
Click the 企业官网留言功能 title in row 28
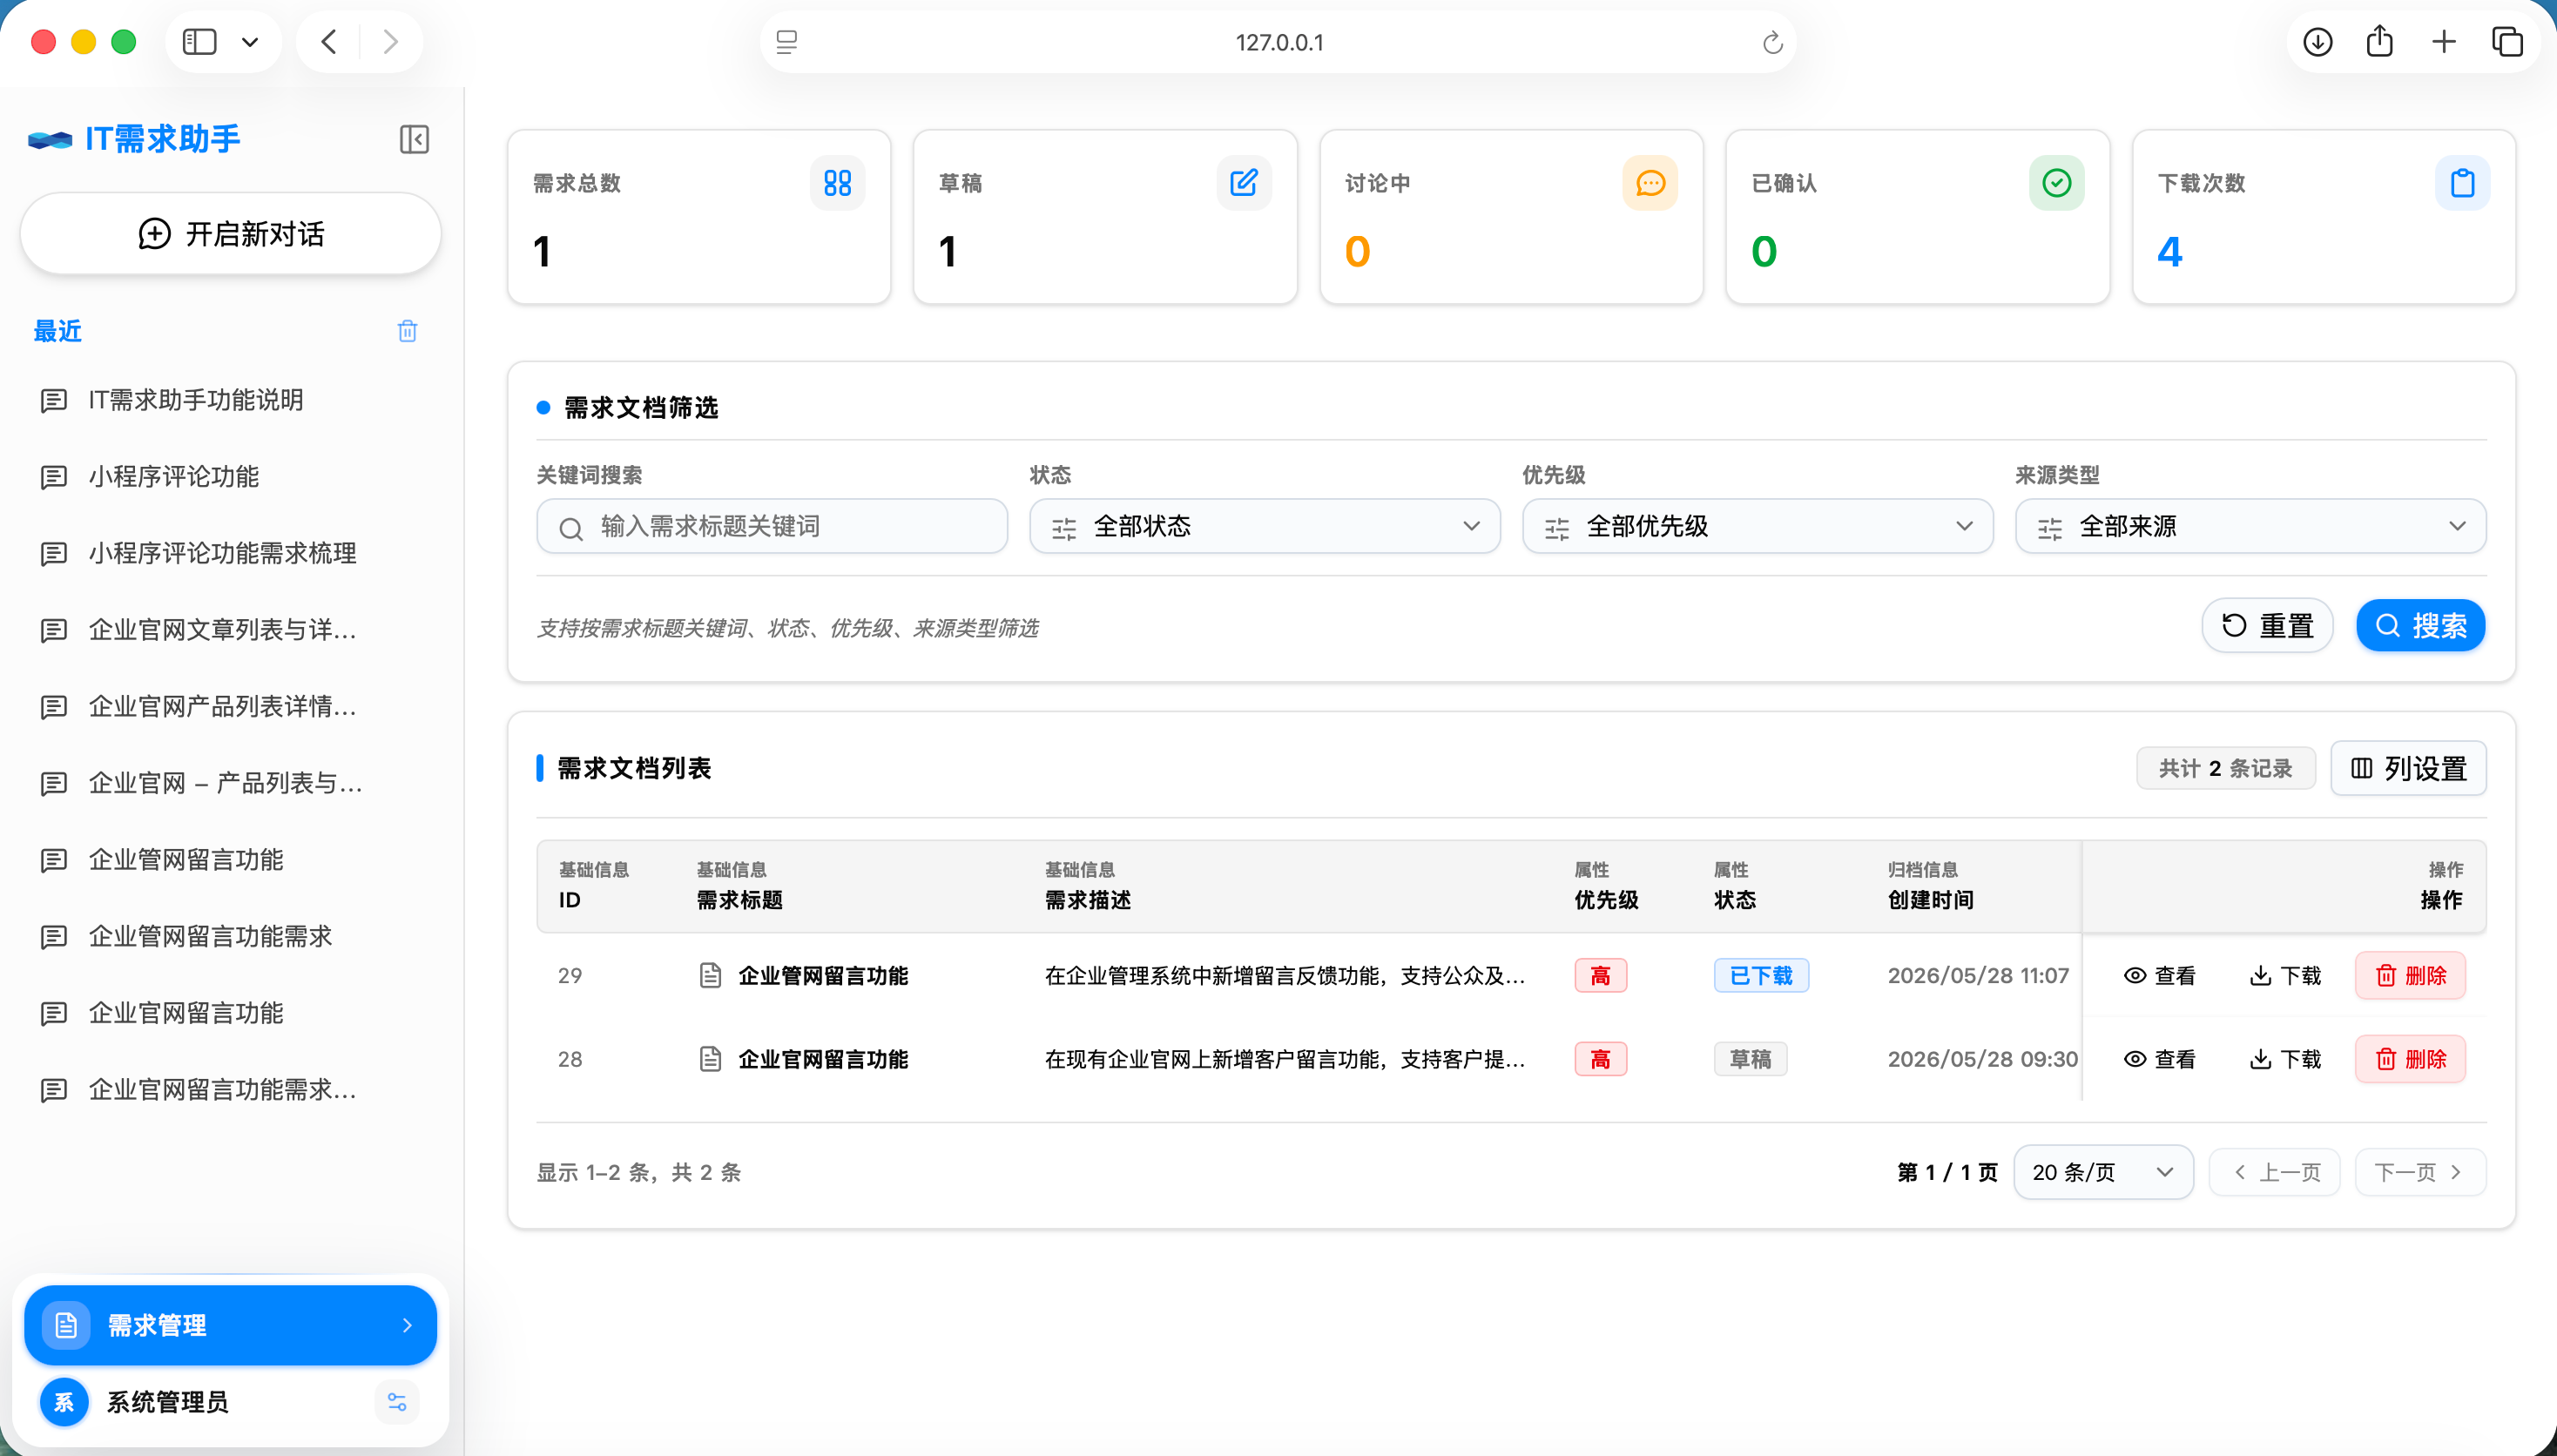pyautogui.click(x=823, y=1059)
